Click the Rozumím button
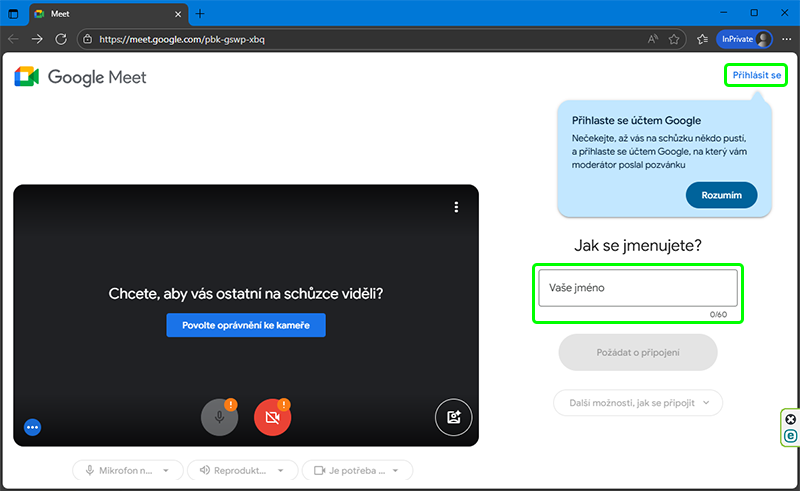The width and height of the screenshot is (800, 491). [721, 196]
